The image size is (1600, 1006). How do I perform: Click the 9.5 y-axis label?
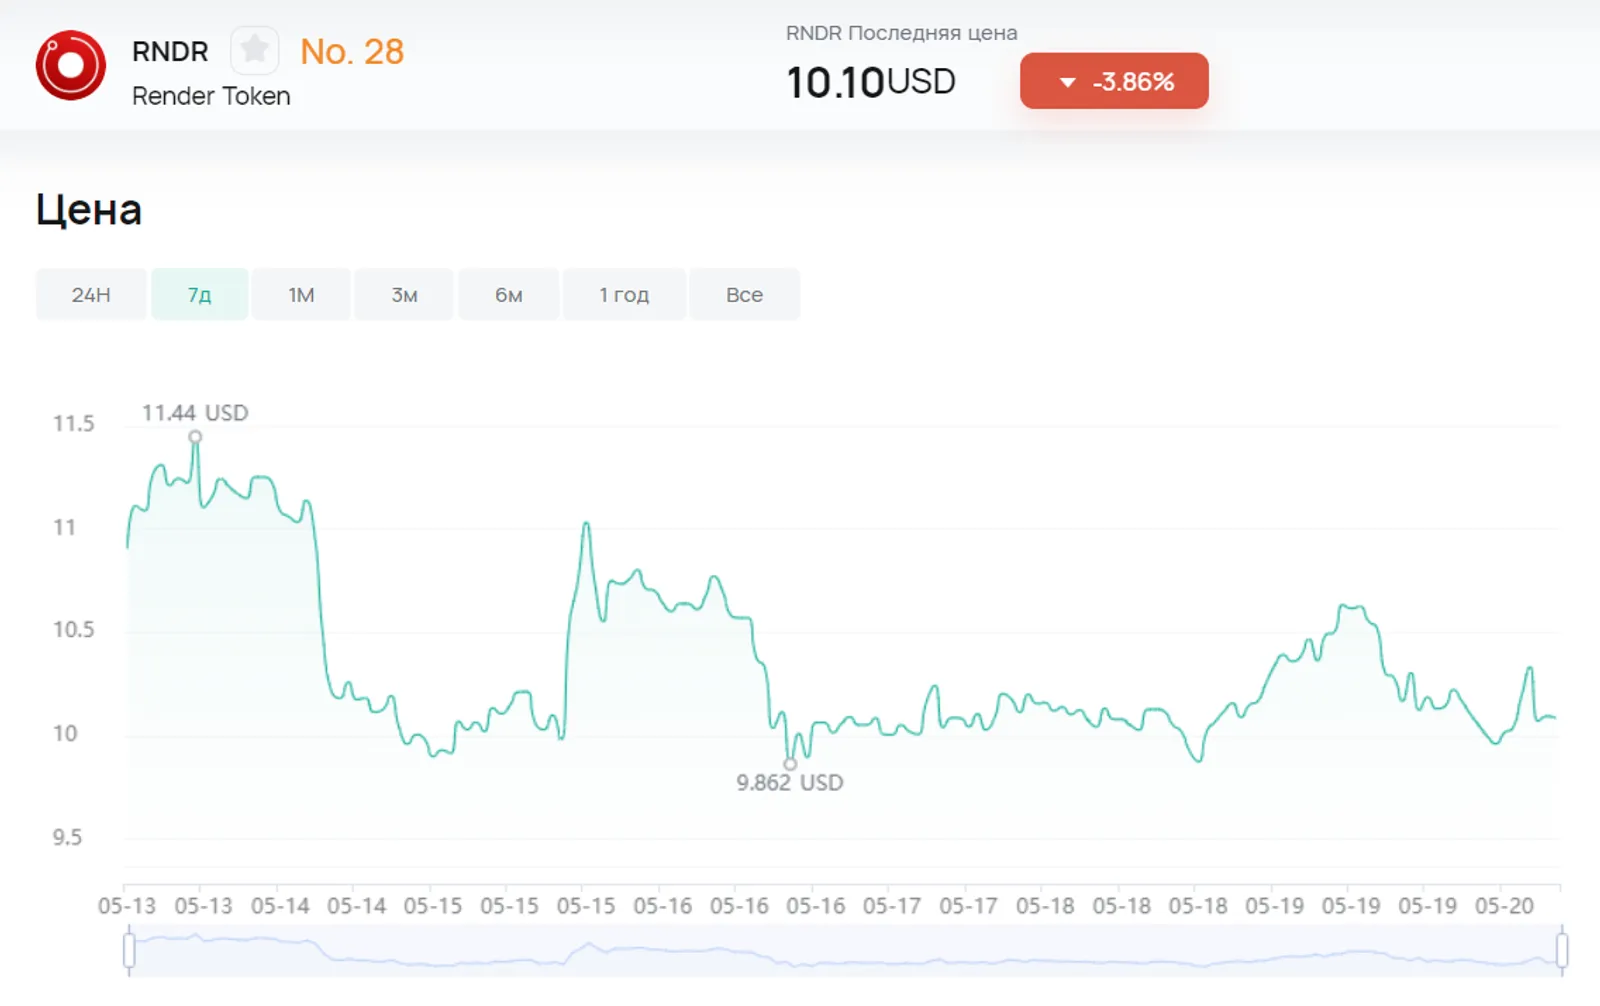coord(67,838)
